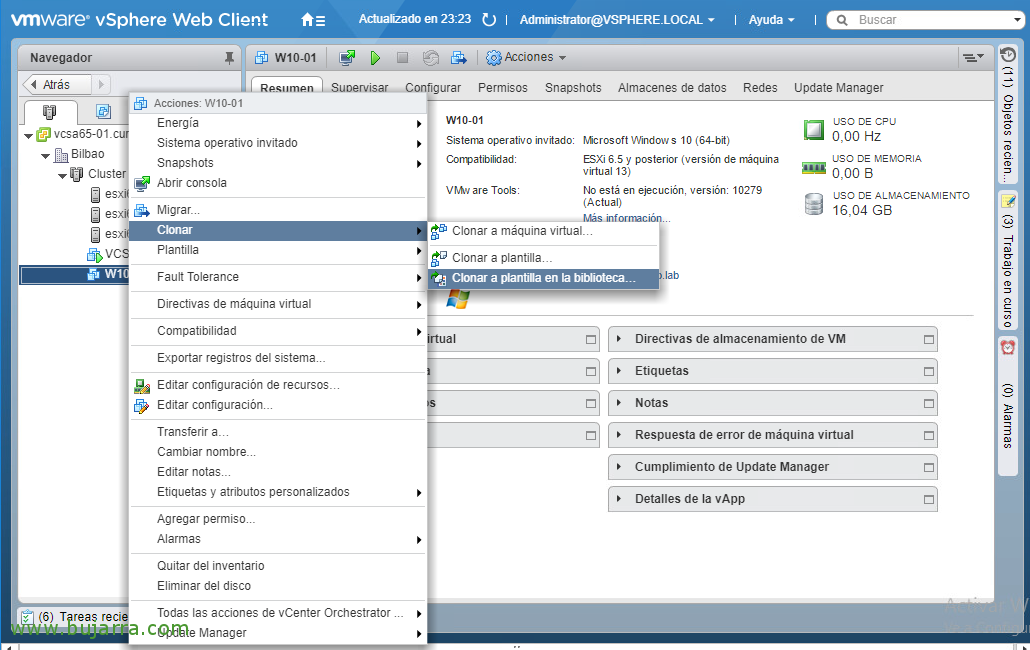Screen dimensions: 1030x650
Task: Open the Energía submenu
Action: coord(278,123)
